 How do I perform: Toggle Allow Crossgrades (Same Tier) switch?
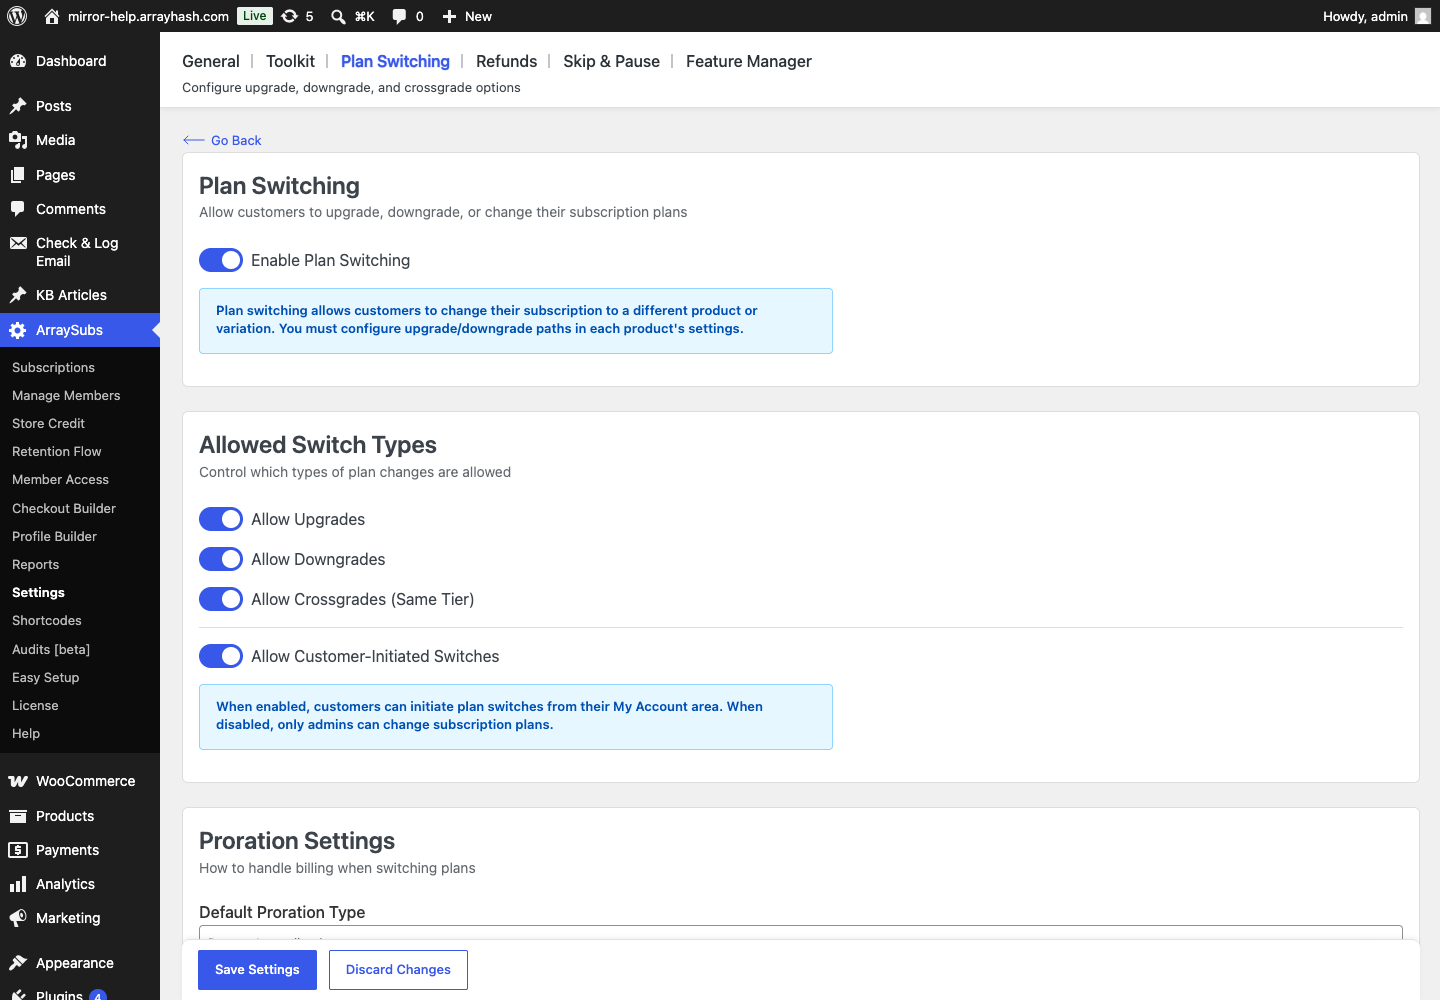[221, 599]
